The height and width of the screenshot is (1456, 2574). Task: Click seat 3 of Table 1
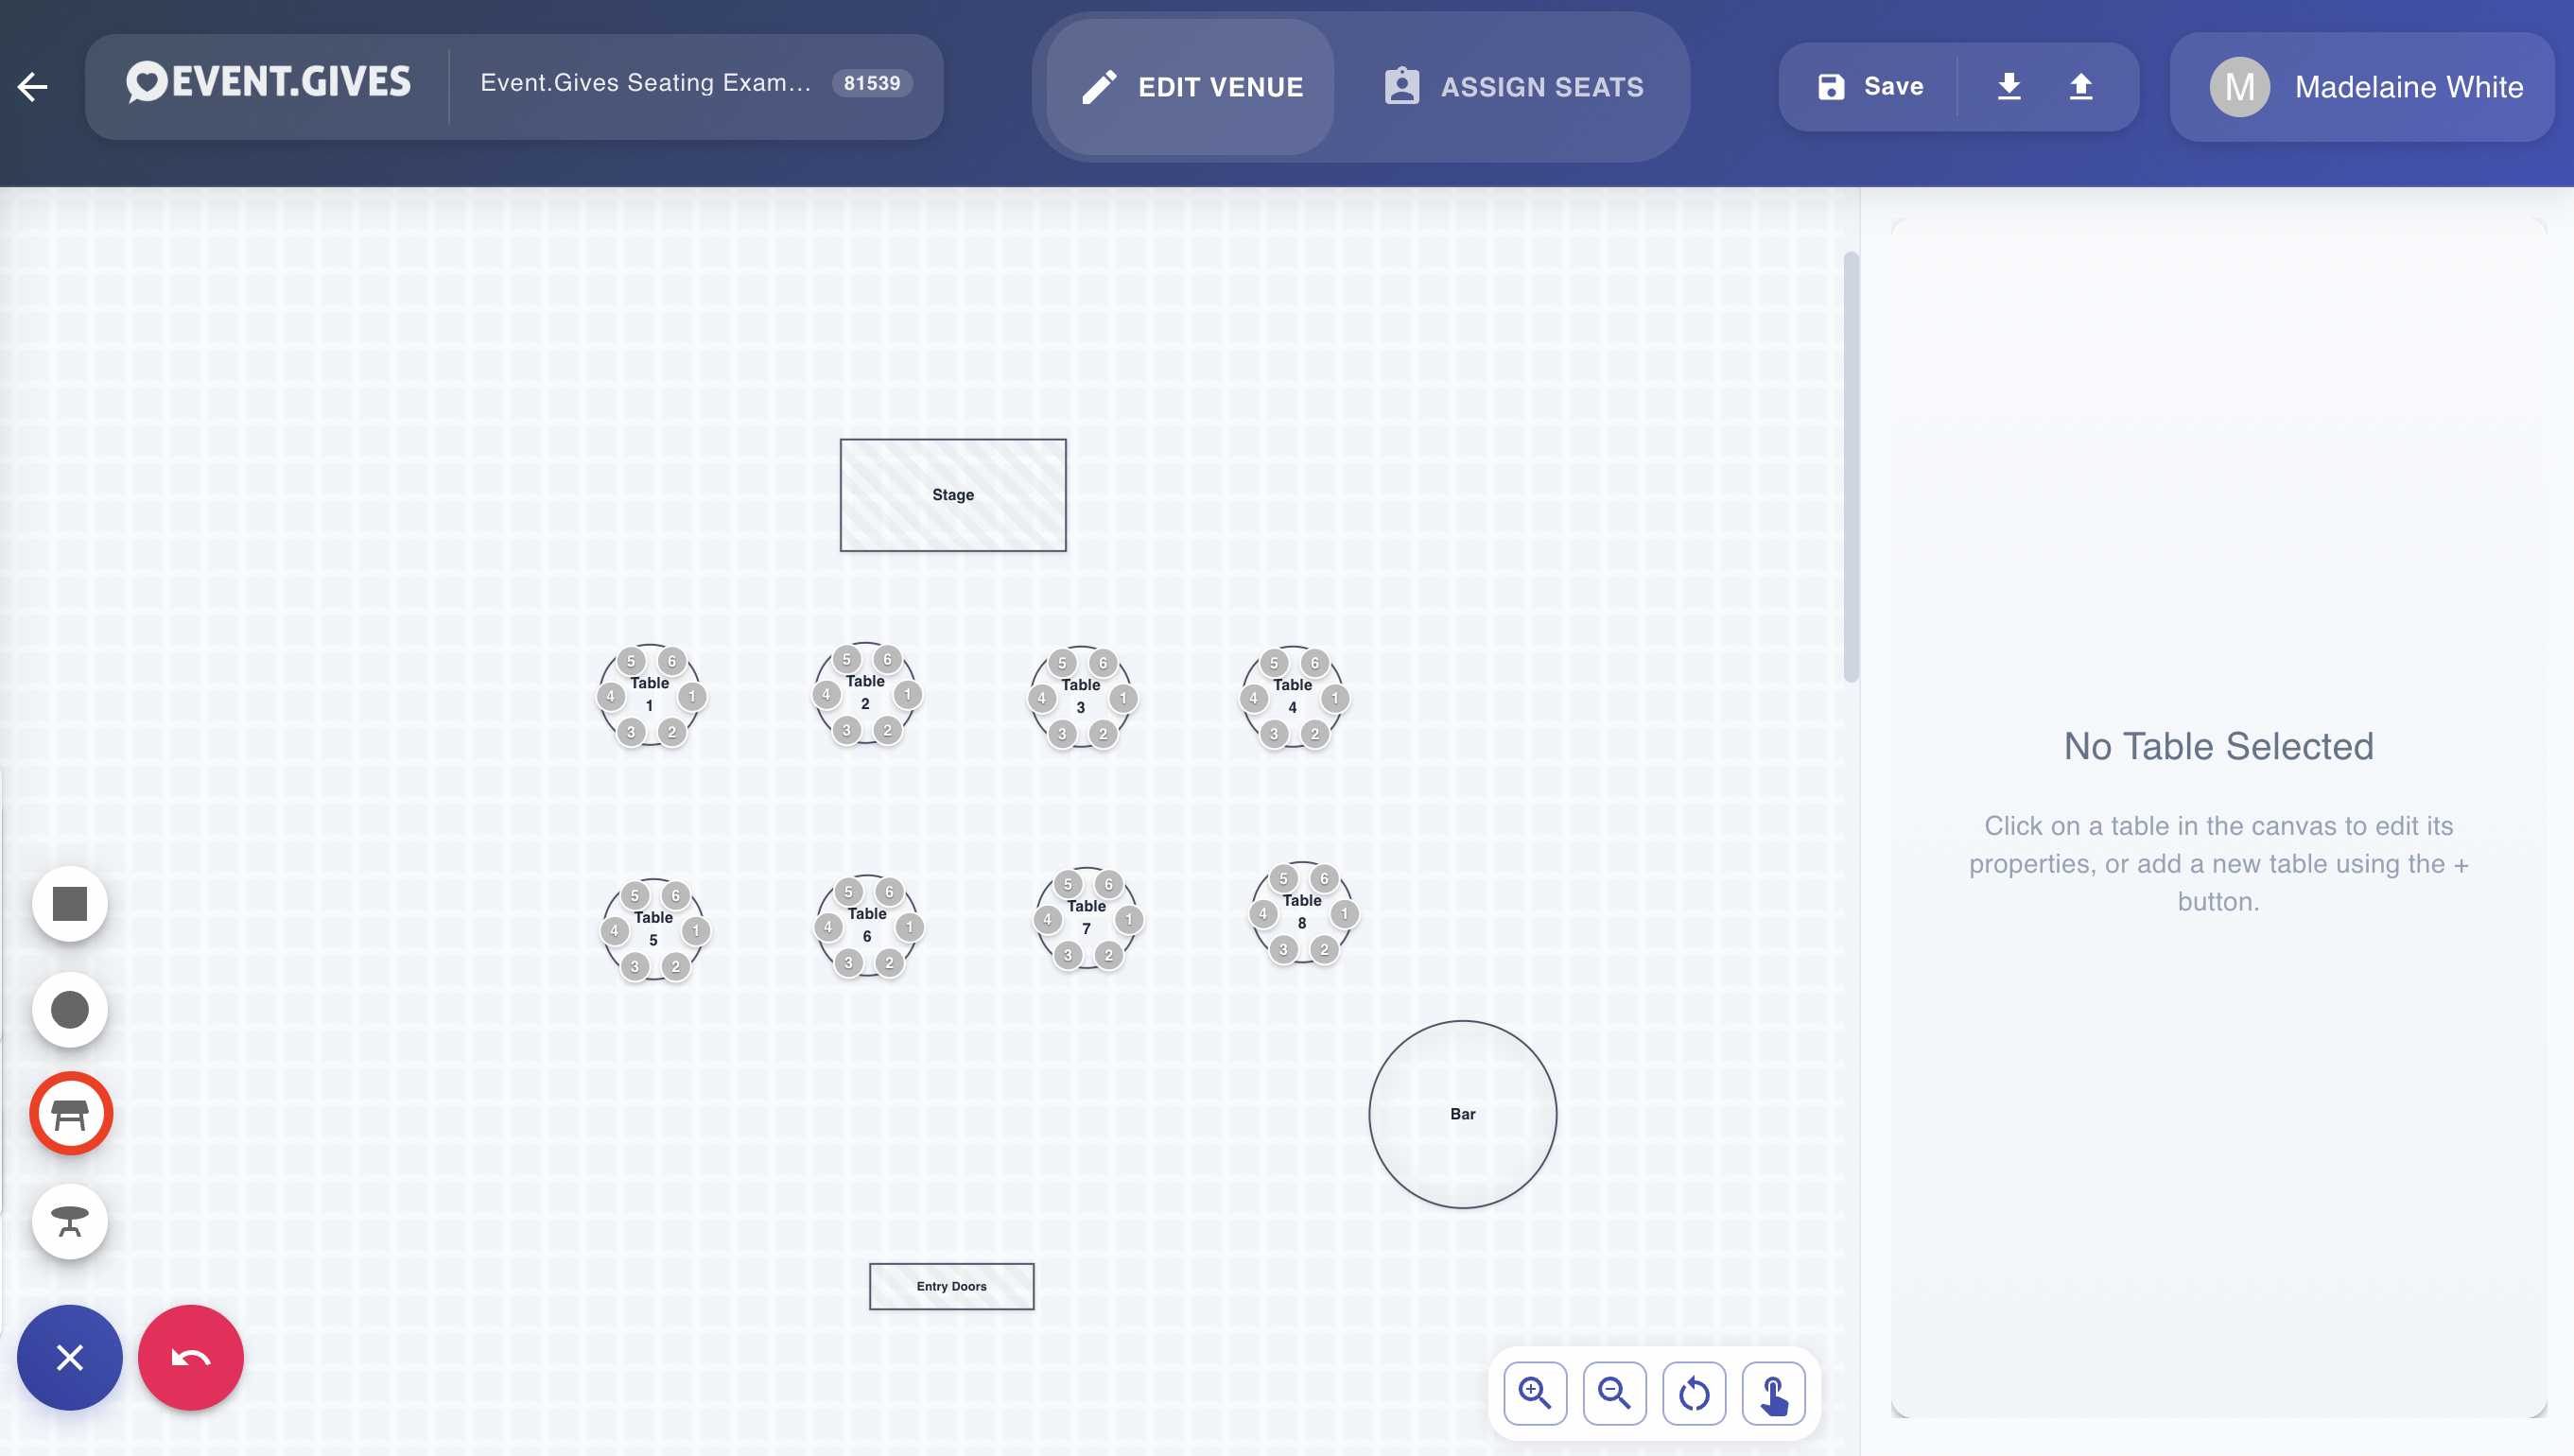(631, 732)
